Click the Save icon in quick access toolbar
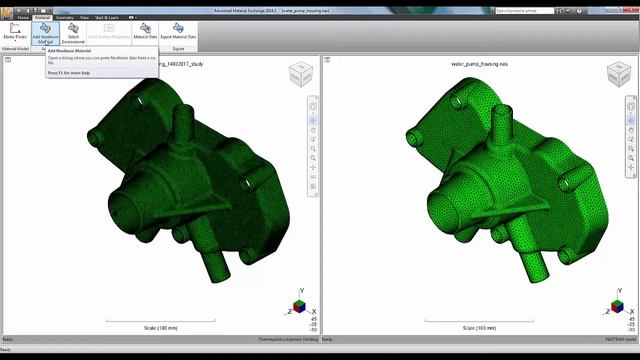The height and width of the screenshot is (360, 640). point(35,10)
